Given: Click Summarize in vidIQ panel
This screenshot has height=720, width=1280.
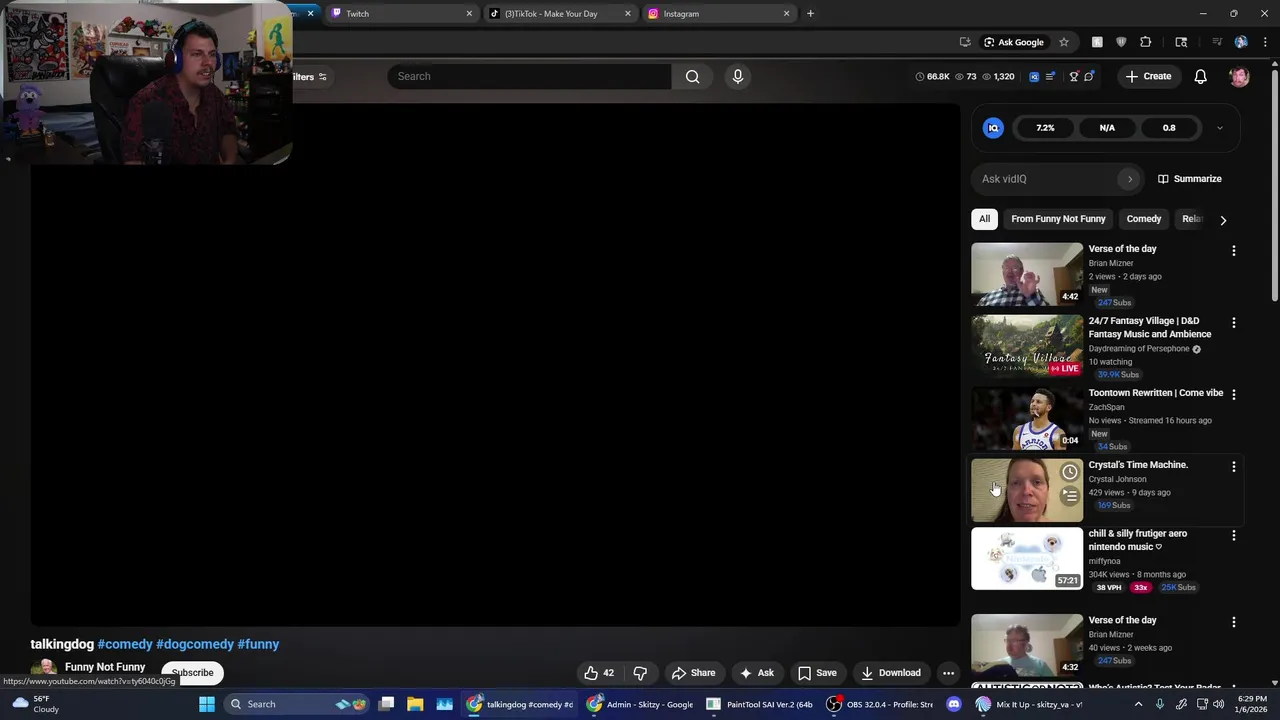Looking at the screenshot, I should pyautogui.click(x=1189, y=179).
